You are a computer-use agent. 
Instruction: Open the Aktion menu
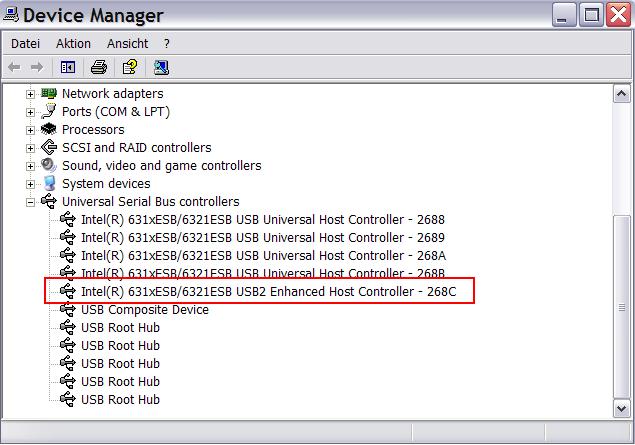pyautogui.click(x=73, y=43)
